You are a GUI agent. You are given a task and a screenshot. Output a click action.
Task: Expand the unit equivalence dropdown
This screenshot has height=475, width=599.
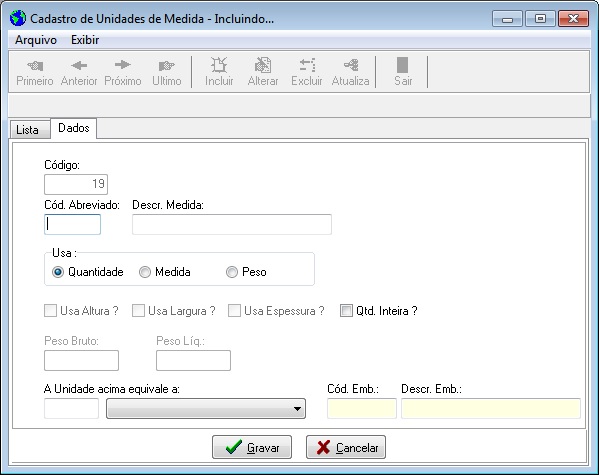[x=206, y=409]
